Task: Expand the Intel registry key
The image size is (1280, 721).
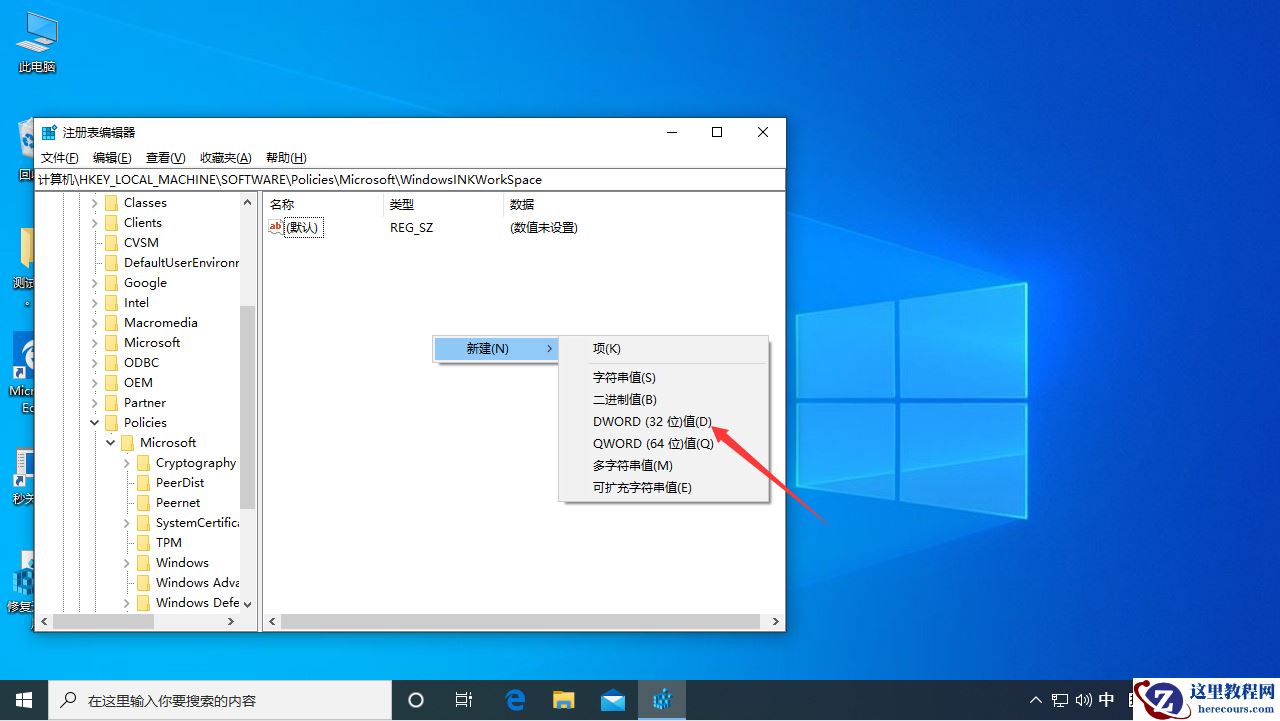Action: [94, 302]
